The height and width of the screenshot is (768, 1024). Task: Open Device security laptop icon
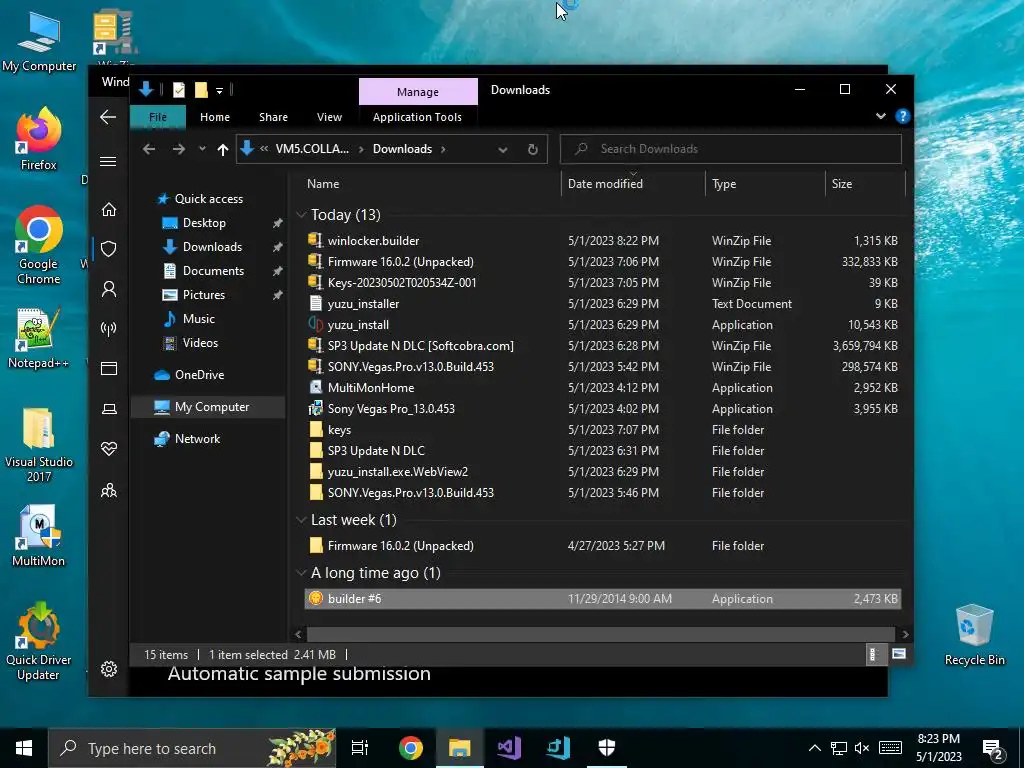coord(109,409)
